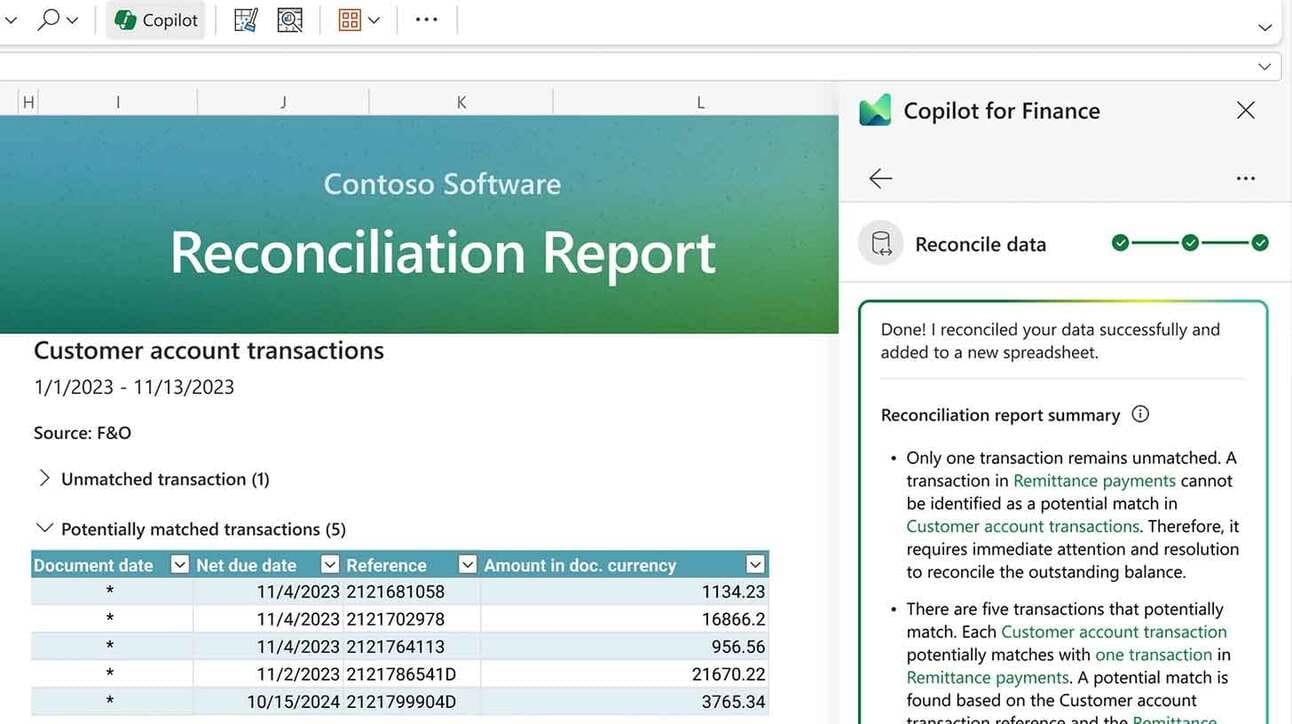Expand the Unmatched transaction (1) group
The height and width of the screenshot is (724, 1292).
pyautogui.click(x=44, y=478)
